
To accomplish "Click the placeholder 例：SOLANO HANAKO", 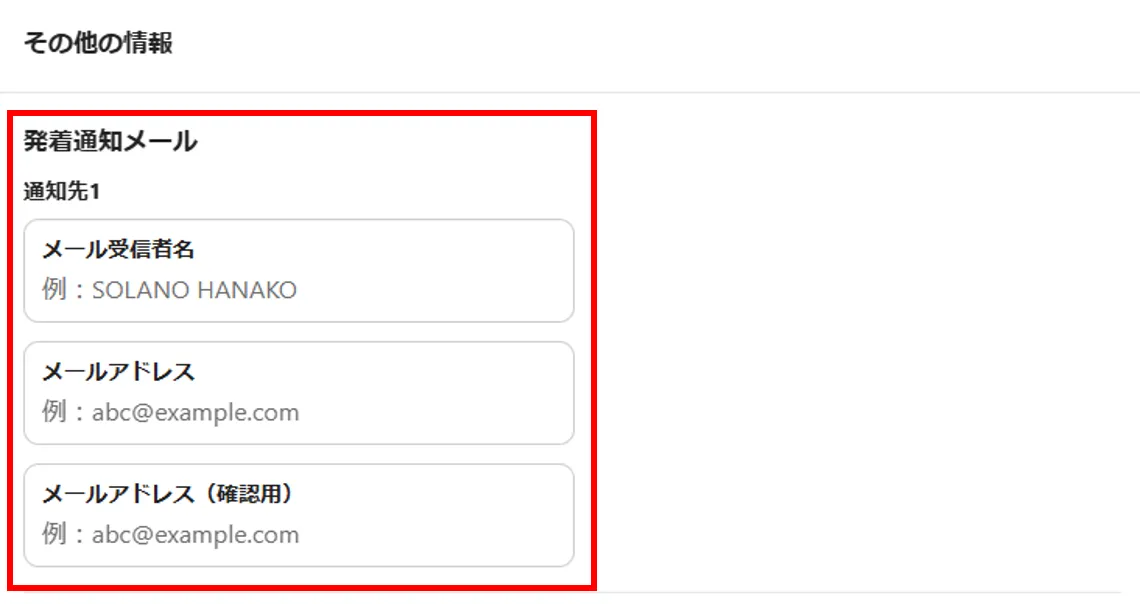I will [170, 291].
